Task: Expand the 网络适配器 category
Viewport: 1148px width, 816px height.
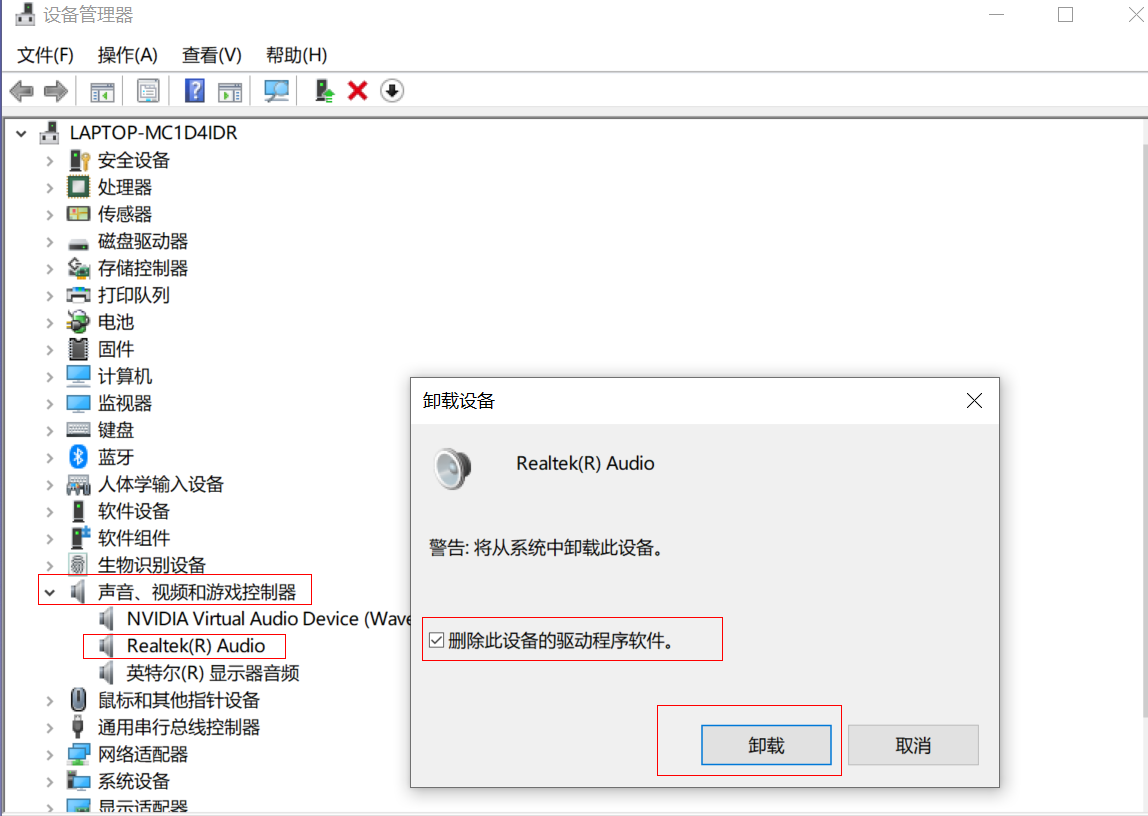Action: tap(49, 754)
